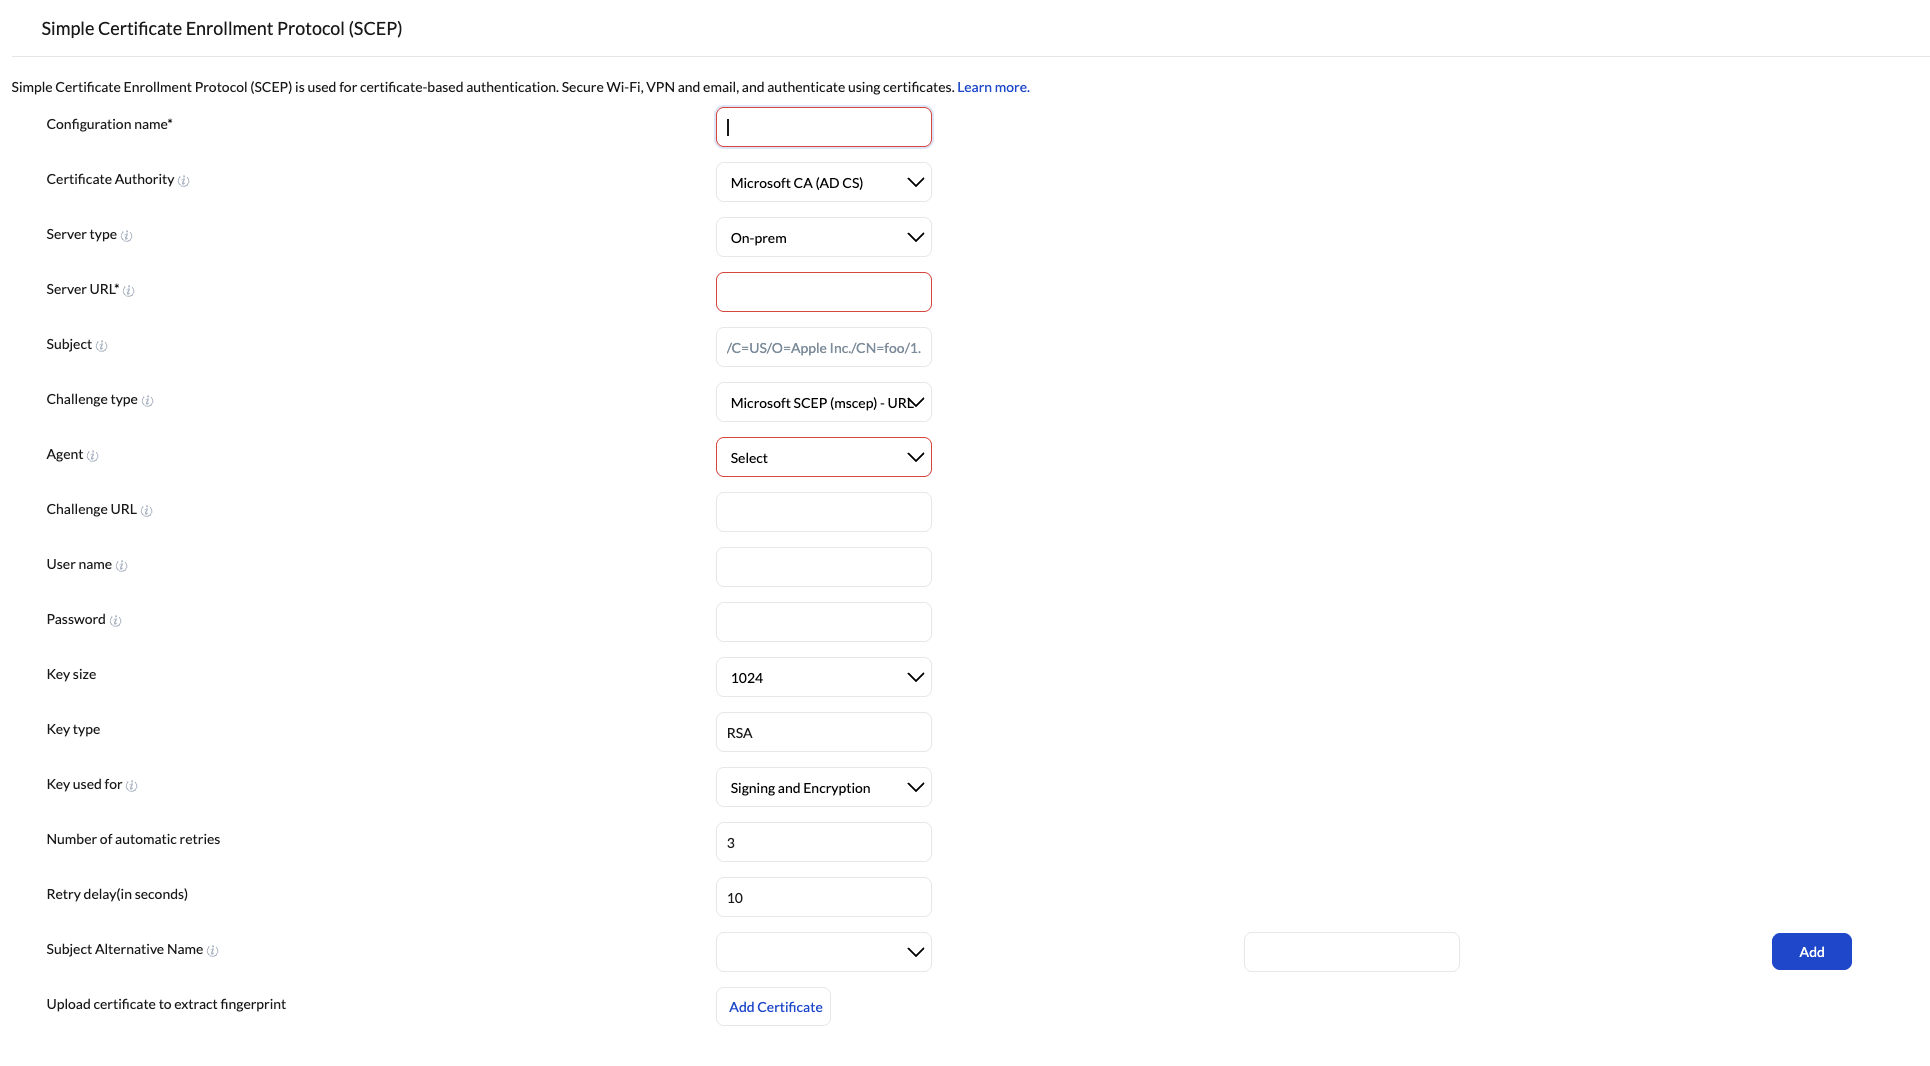
Task: Click info icon next to Key used for
Action: tap(131, 786)
